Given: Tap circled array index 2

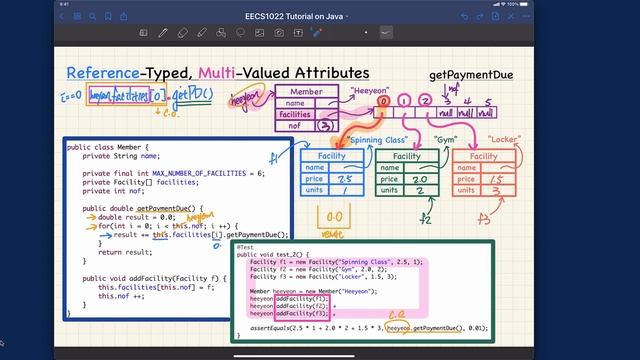Looking at the screenshot, I should pos(425,100).
